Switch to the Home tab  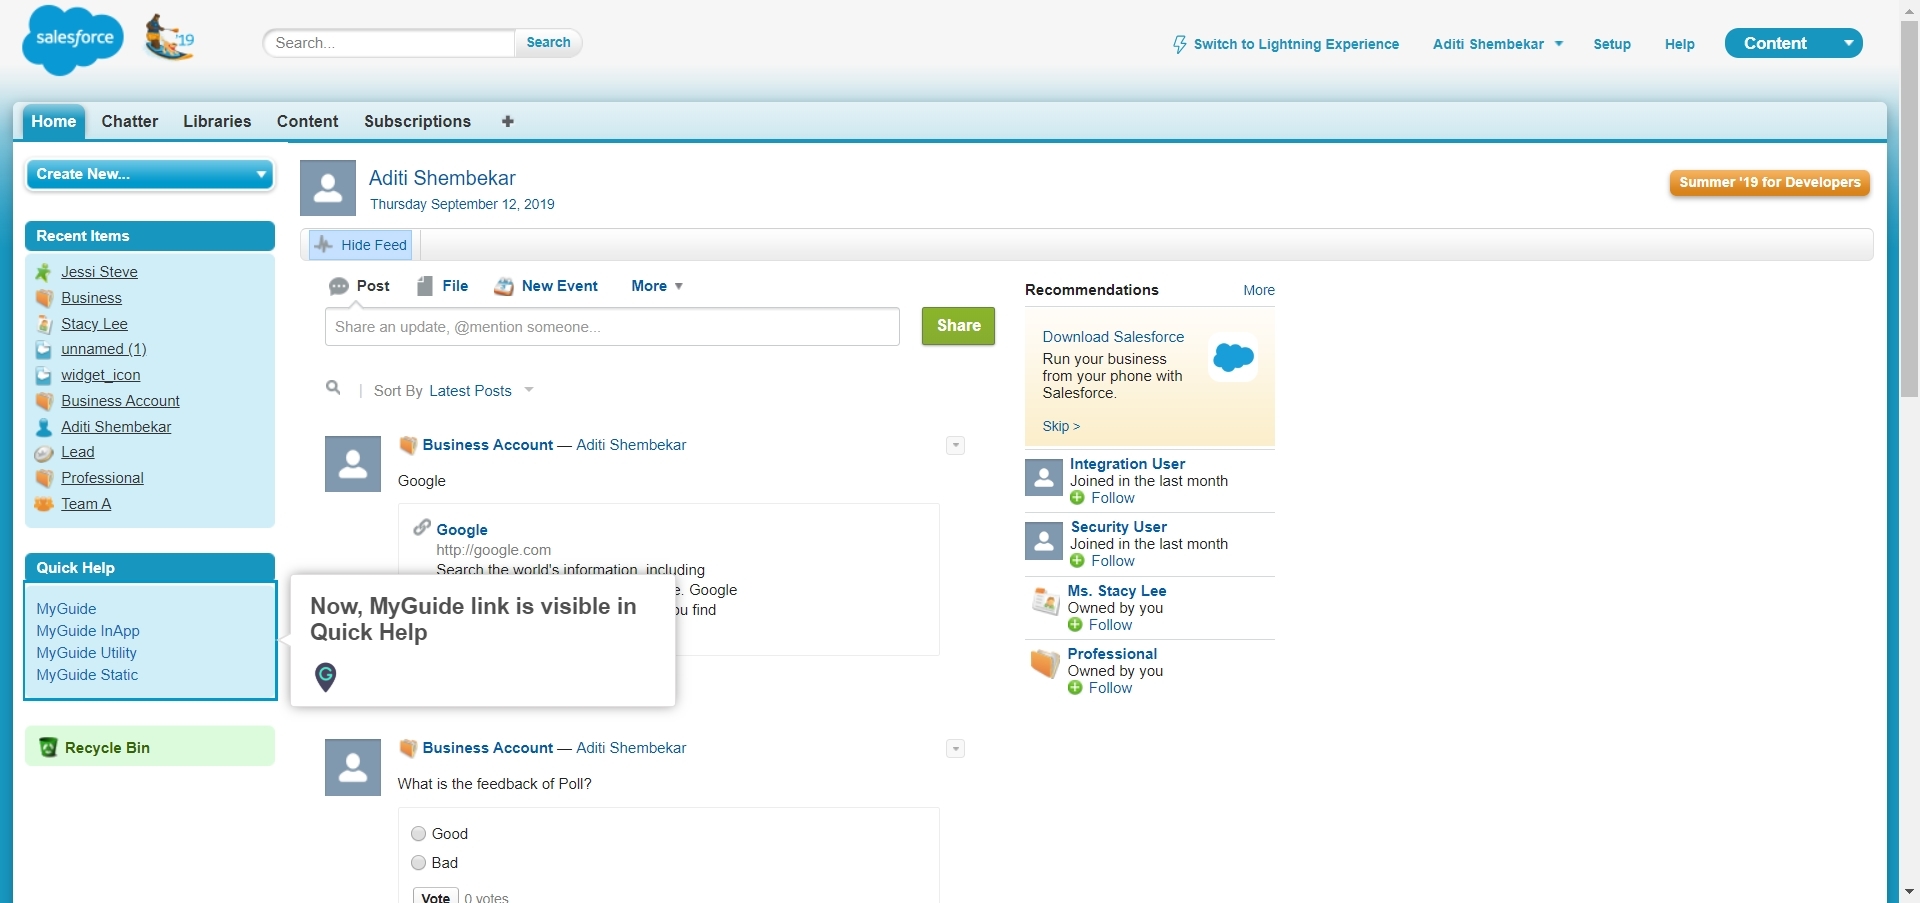[x=54, y=121]
